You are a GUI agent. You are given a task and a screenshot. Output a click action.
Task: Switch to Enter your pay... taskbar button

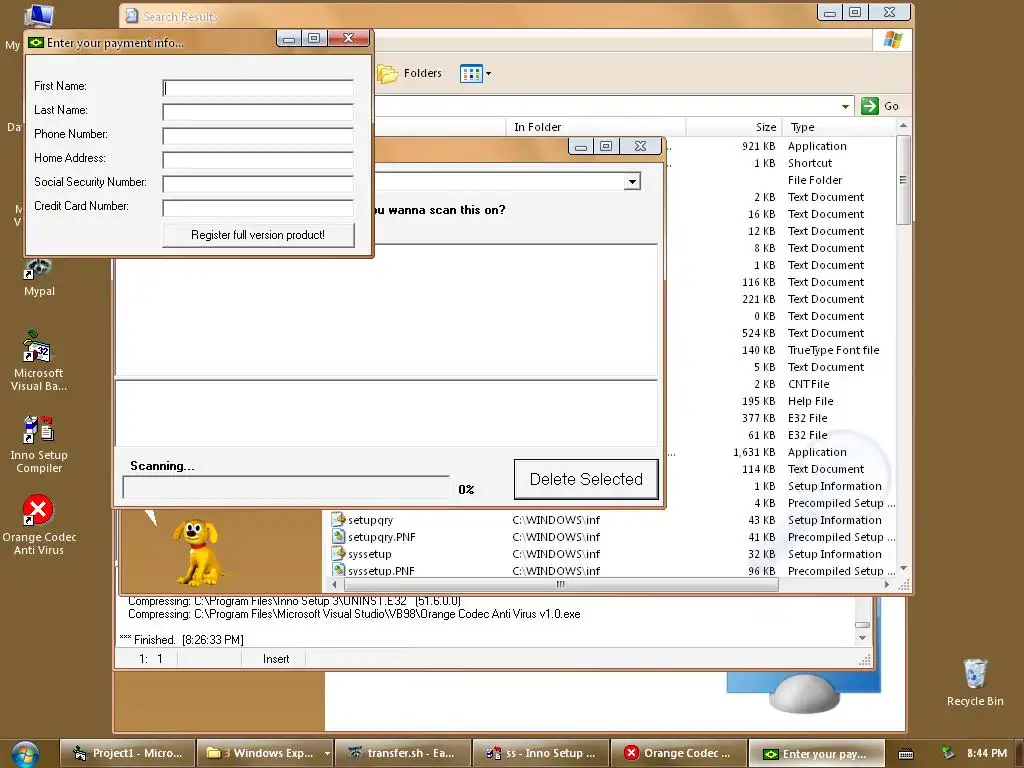coord(816,754)
